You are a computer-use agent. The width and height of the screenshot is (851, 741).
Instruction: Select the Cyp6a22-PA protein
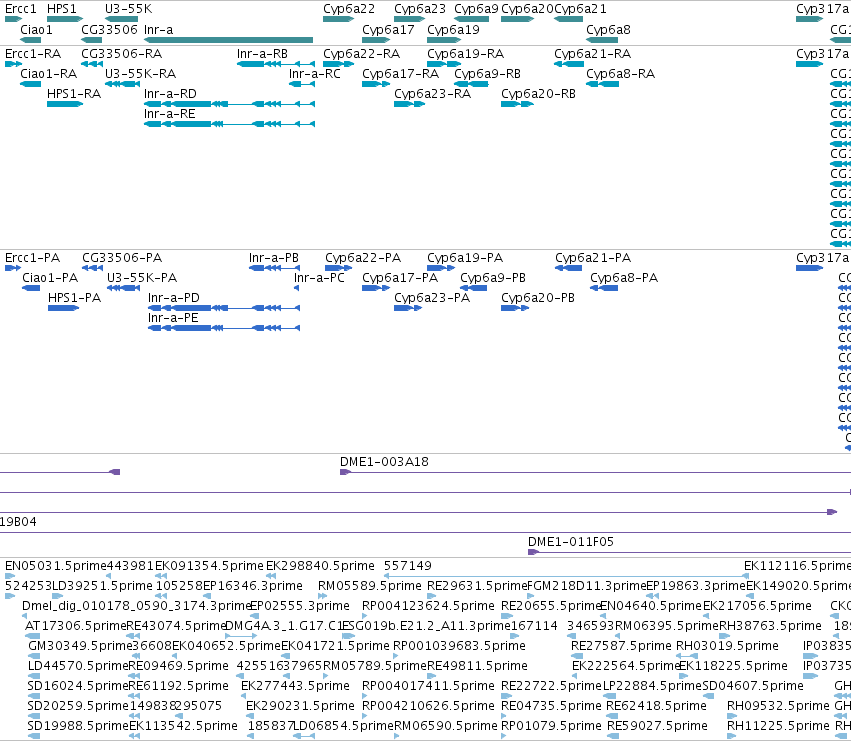pos(339,268)
